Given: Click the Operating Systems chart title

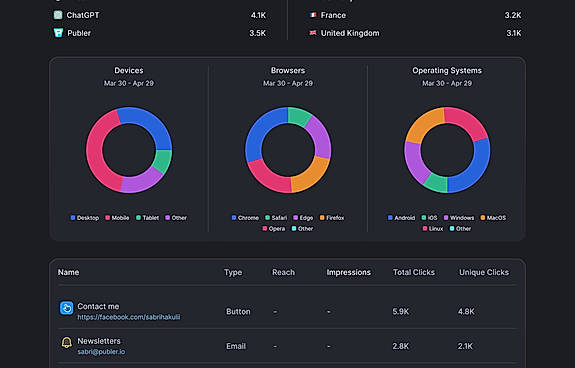Looking at the screenshot, I should tap(447, 70).
